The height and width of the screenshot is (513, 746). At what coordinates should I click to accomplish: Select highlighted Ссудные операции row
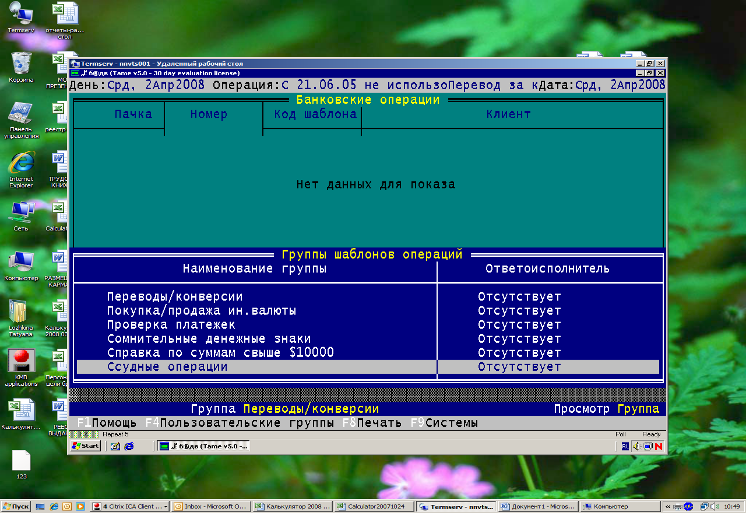pos(368,367)
